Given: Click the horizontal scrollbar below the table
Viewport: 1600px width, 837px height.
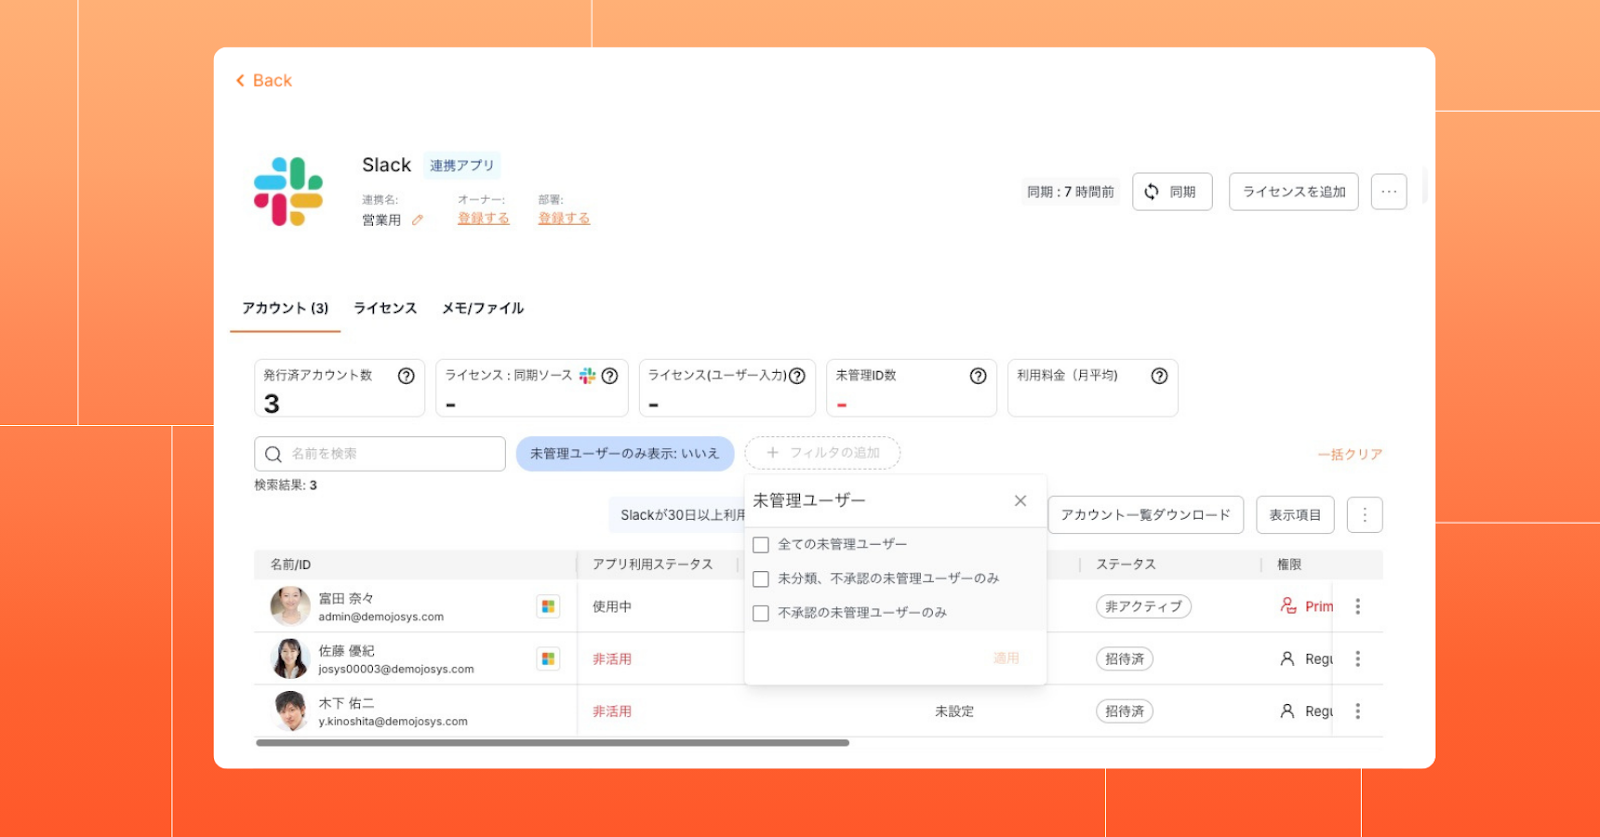Looking at the screenshot, I should pyautogui.click(x=552, y=743).
